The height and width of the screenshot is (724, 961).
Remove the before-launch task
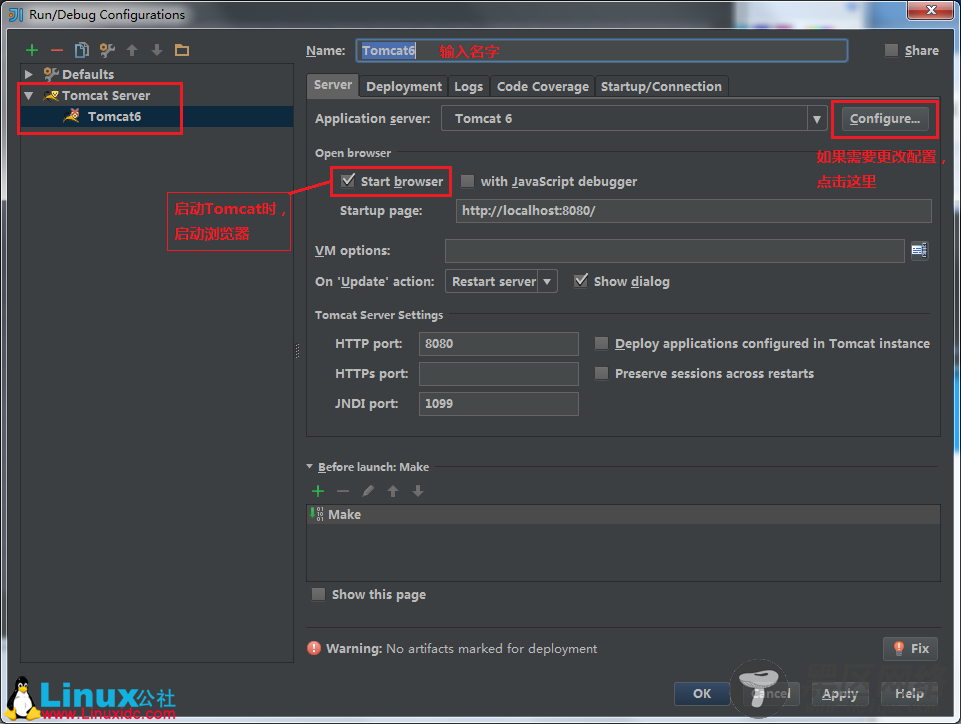[343, 491]
